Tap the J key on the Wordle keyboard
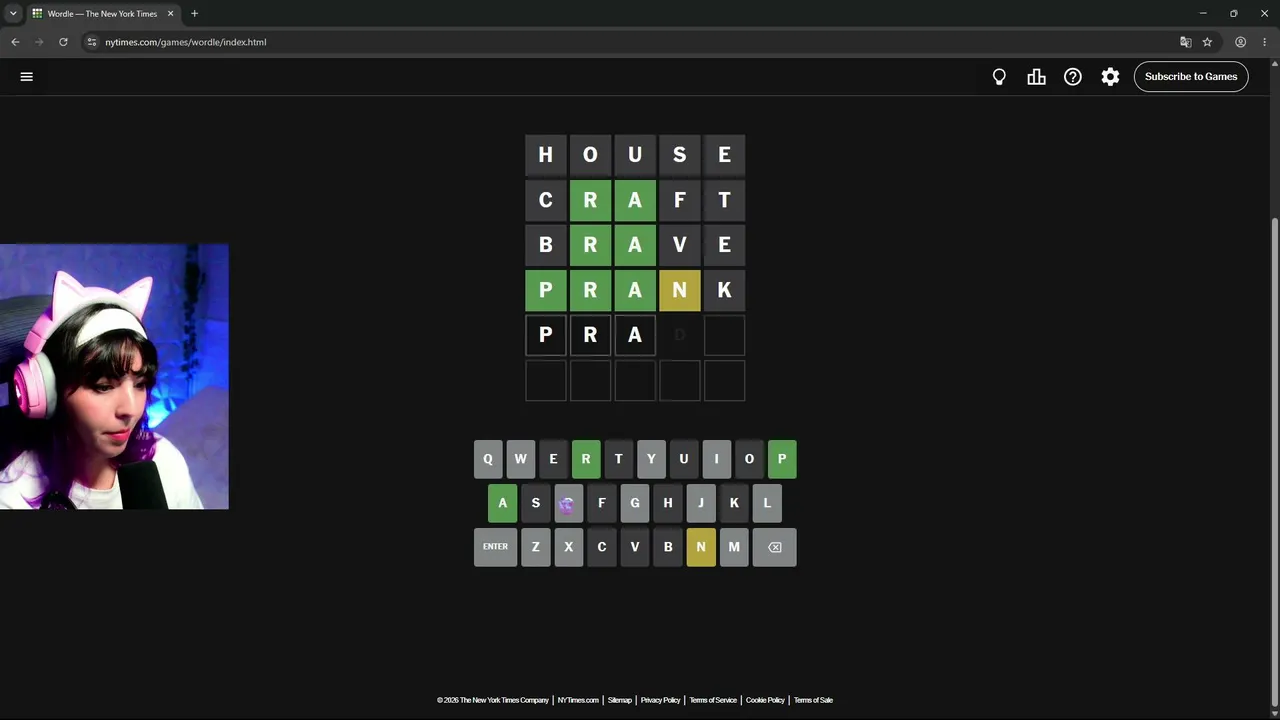1280x720 pixels. click(701, 503)
